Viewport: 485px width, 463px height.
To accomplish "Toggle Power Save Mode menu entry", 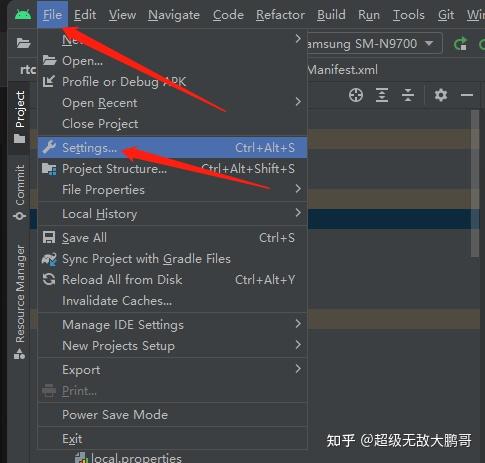I will pyautogui.click(x=172, y=415).
